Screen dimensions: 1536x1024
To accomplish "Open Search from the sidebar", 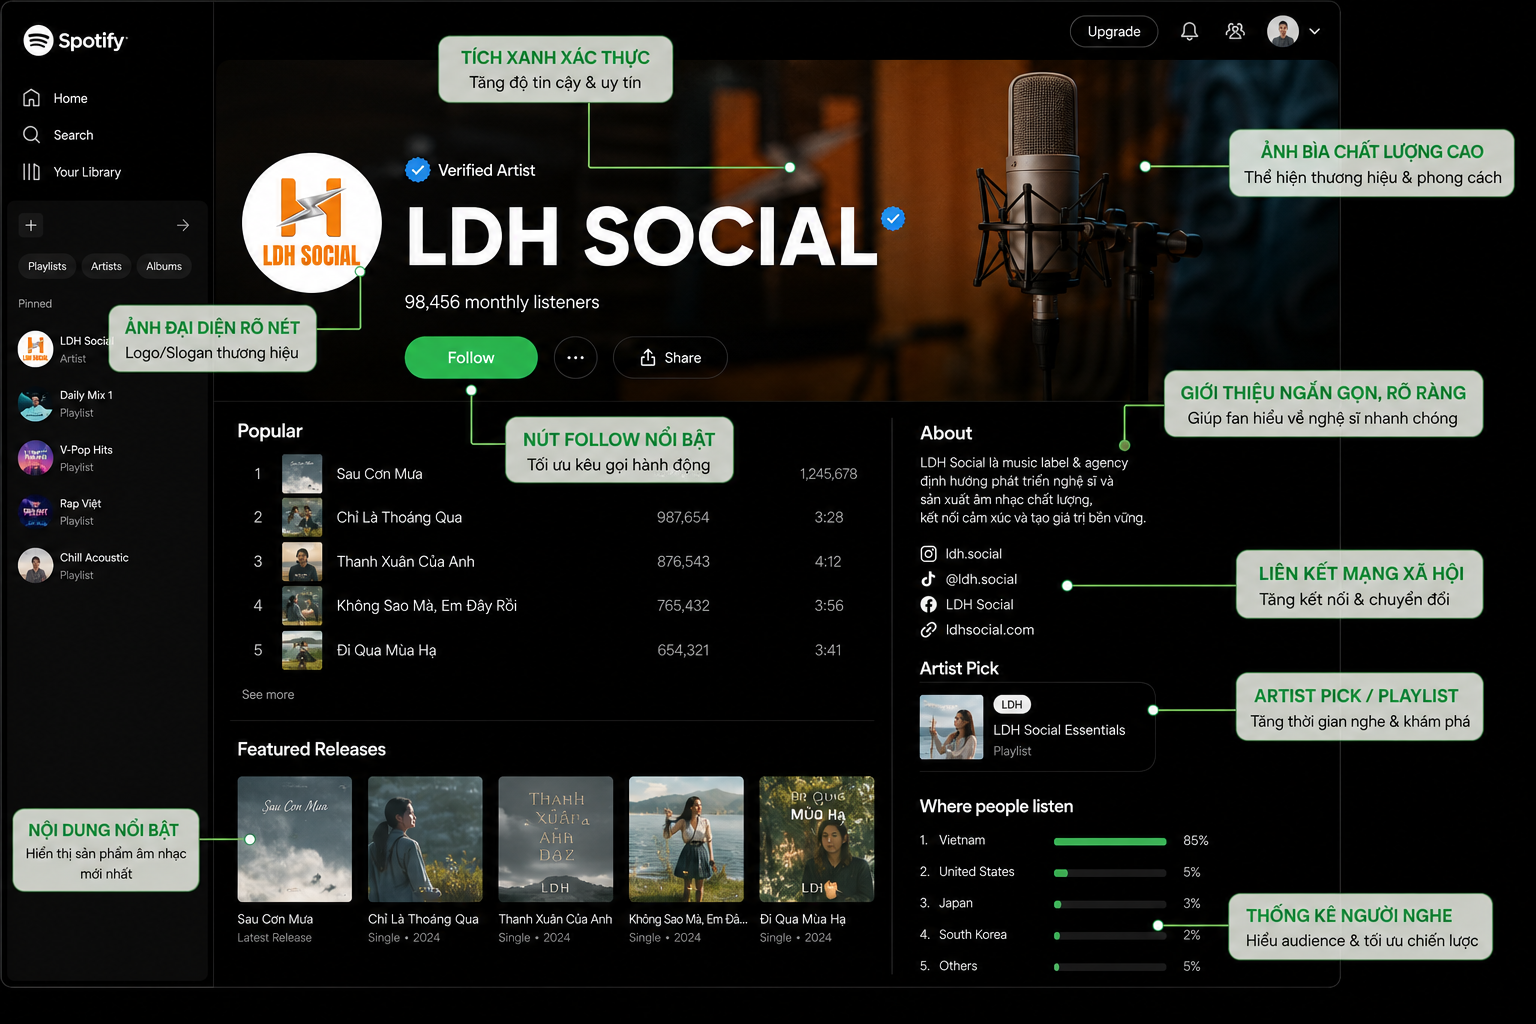I will [58, 135].
